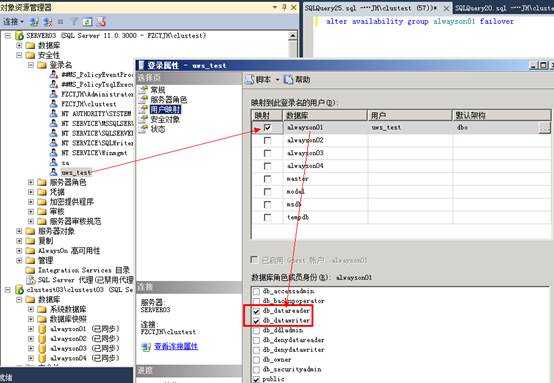This screenshot has height=383, width=554.
Task: Check the alwayson02 database mapping checkbox
Action: 267,141
